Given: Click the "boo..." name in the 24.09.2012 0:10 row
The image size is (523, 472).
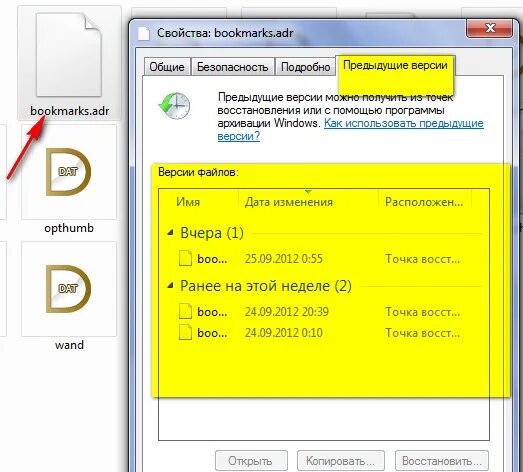Looking at the screenshot, I should pyautogui.click(x=212, y=333).
